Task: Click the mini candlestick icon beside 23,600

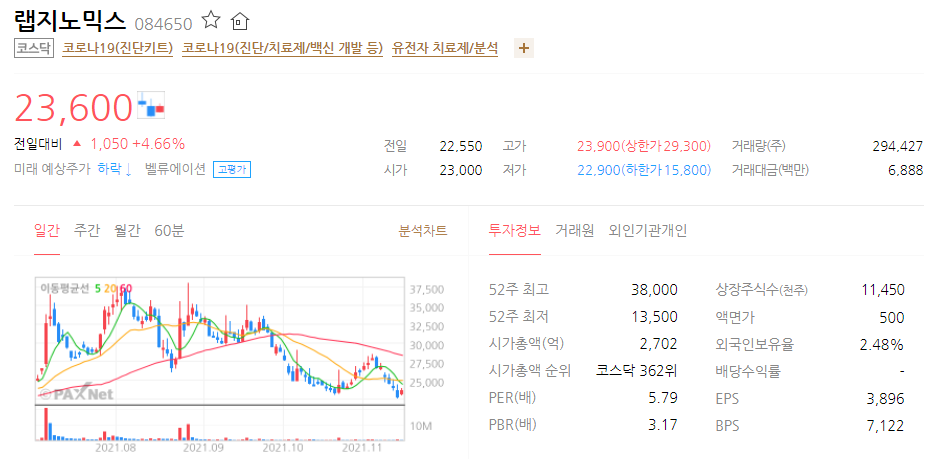Action: pyautogui.click(x=151, y=106)
